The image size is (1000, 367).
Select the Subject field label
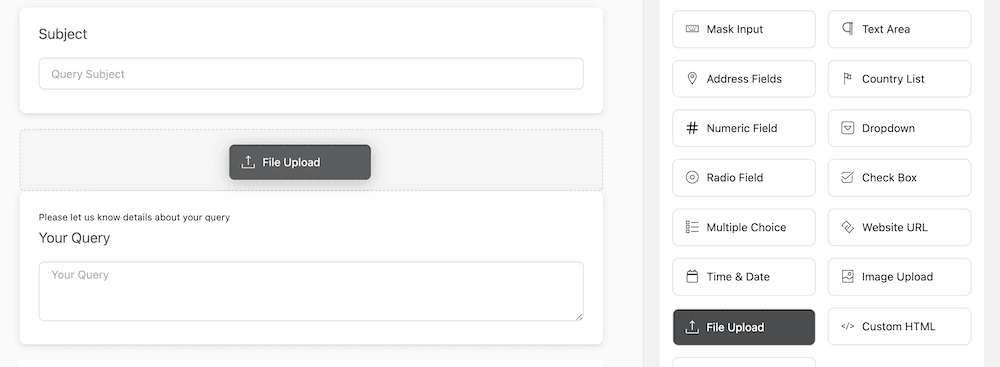[62, 34]
